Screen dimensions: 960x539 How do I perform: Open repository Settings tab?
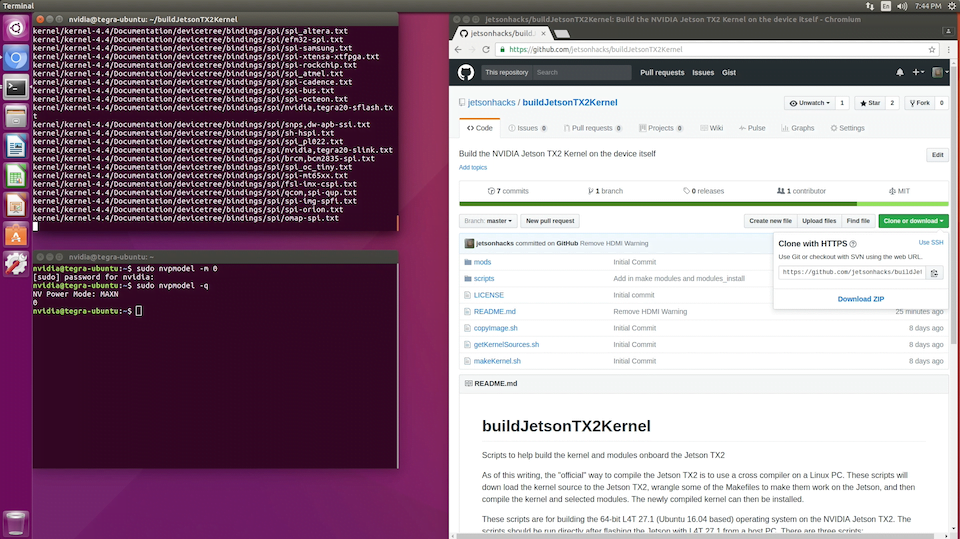847,129
